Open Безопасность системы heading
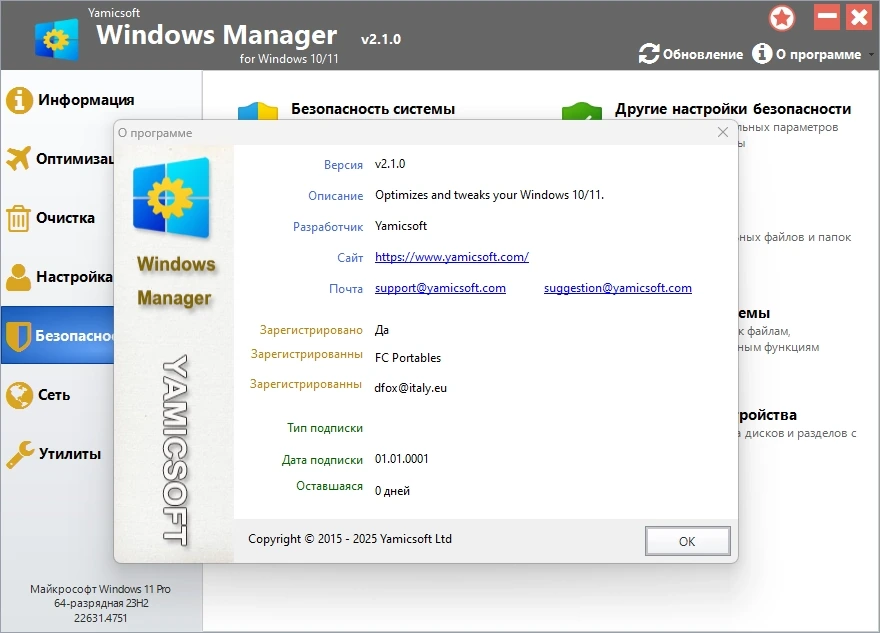This screenshot has width=880, height=633. pos(373,109)
